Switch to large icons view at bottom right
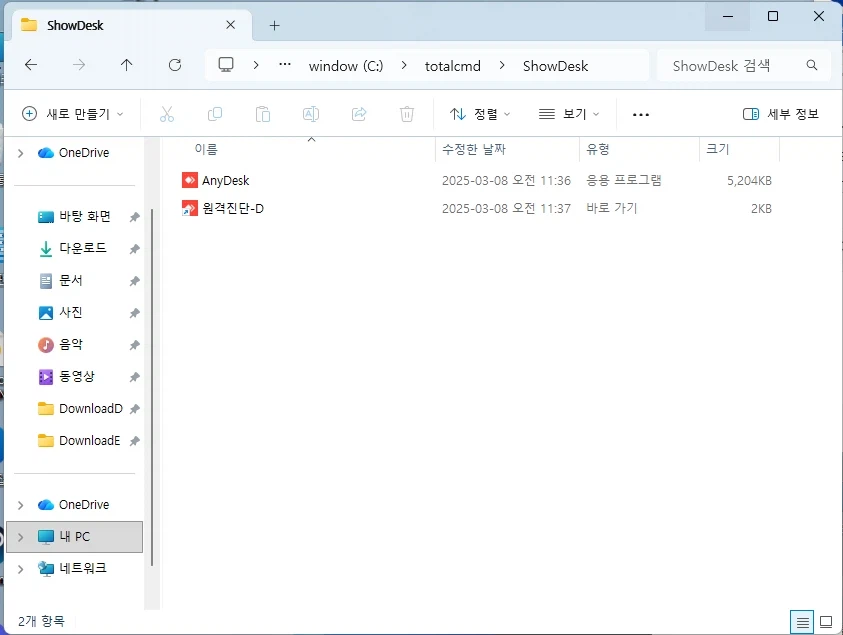Screen dimensions: 843x635 (x=828, y=621)
